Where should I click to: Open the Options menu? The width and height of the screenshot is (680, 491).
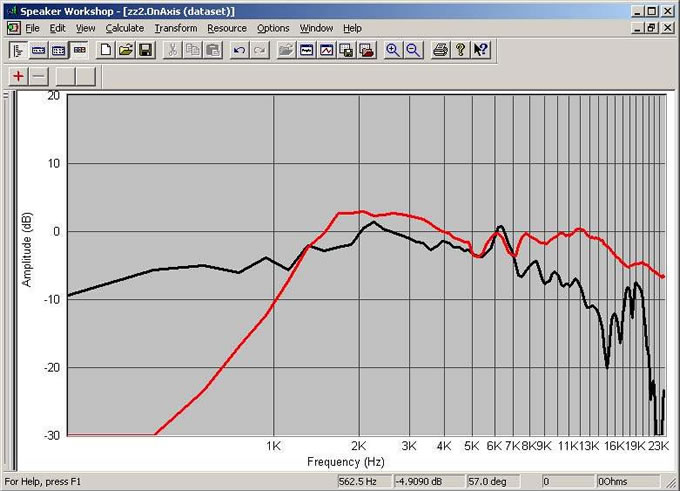pyautogui.click(x=273, y=28)
